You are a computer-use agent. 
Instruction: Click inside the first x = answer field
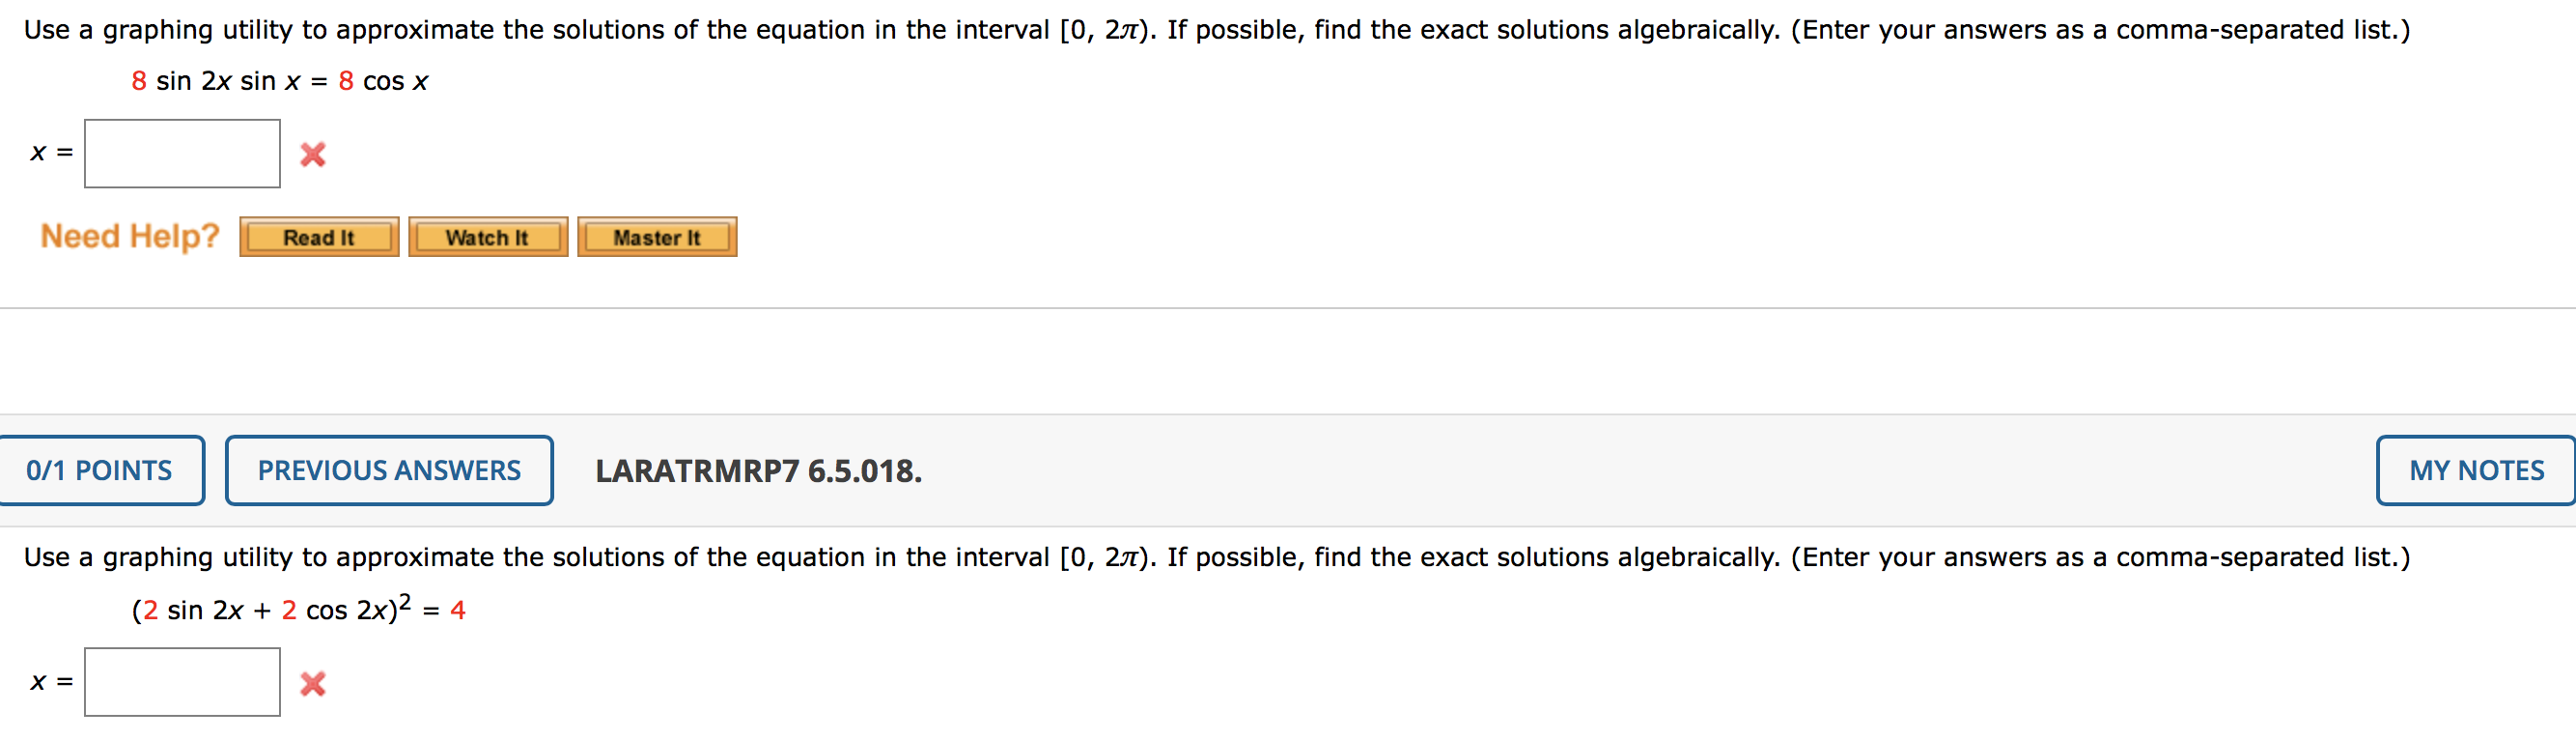coord(182,153)
